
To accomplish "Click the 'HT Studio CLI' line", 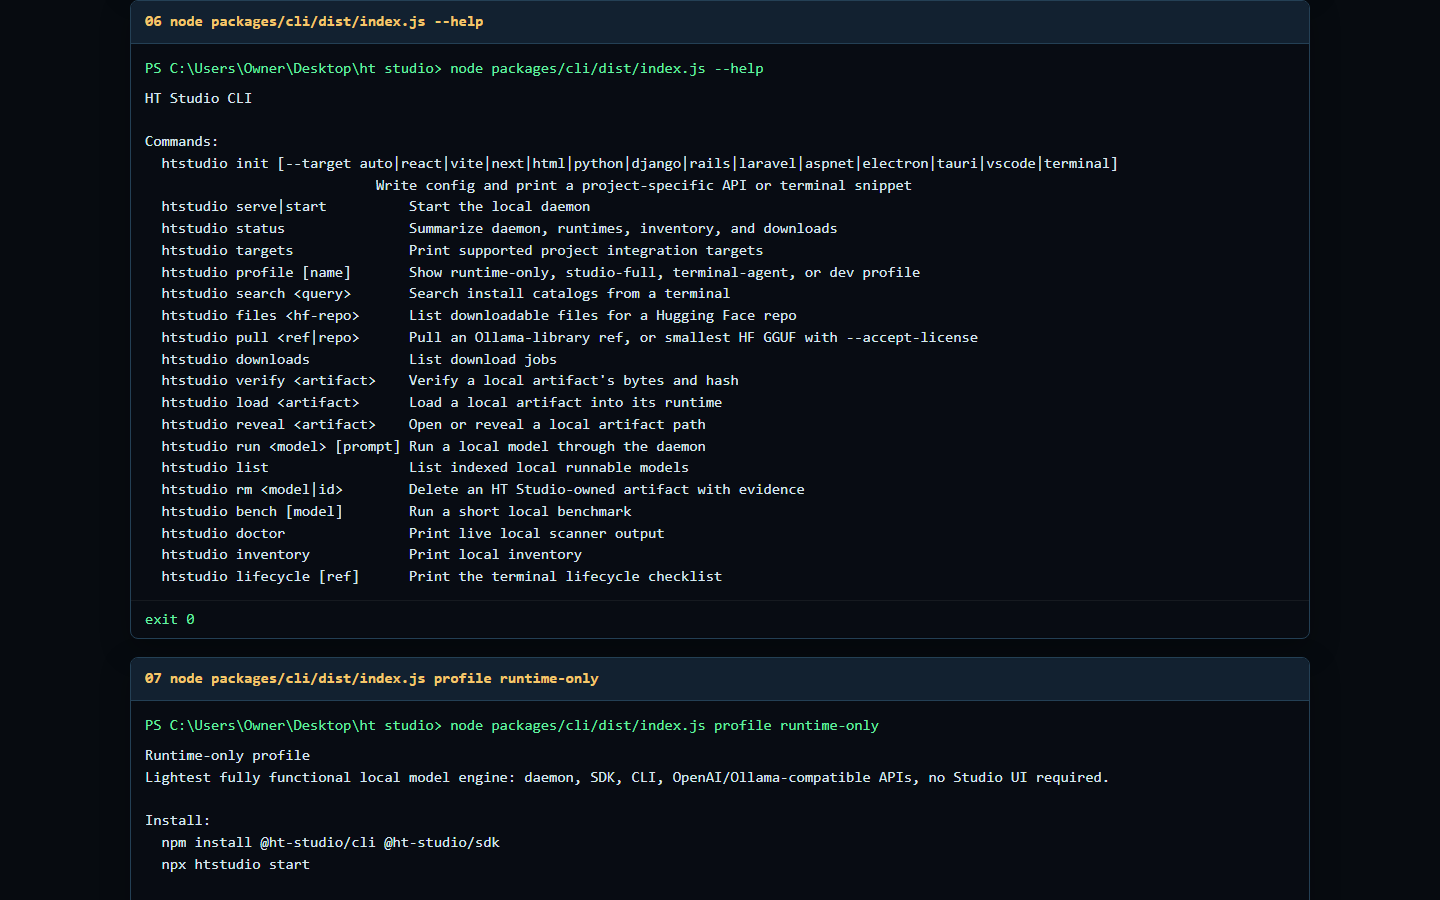I will [198, 98].
